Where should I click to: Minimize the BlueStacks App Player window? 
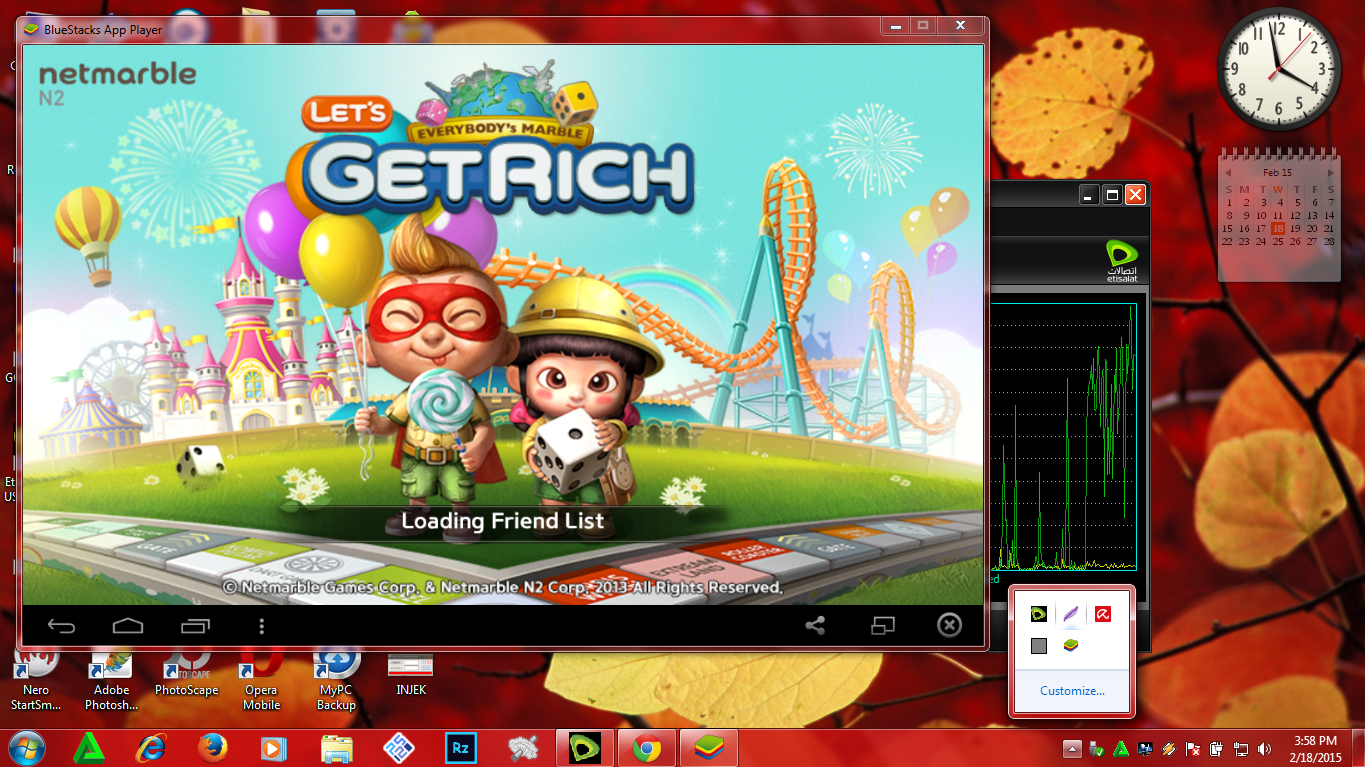(896, 26)
